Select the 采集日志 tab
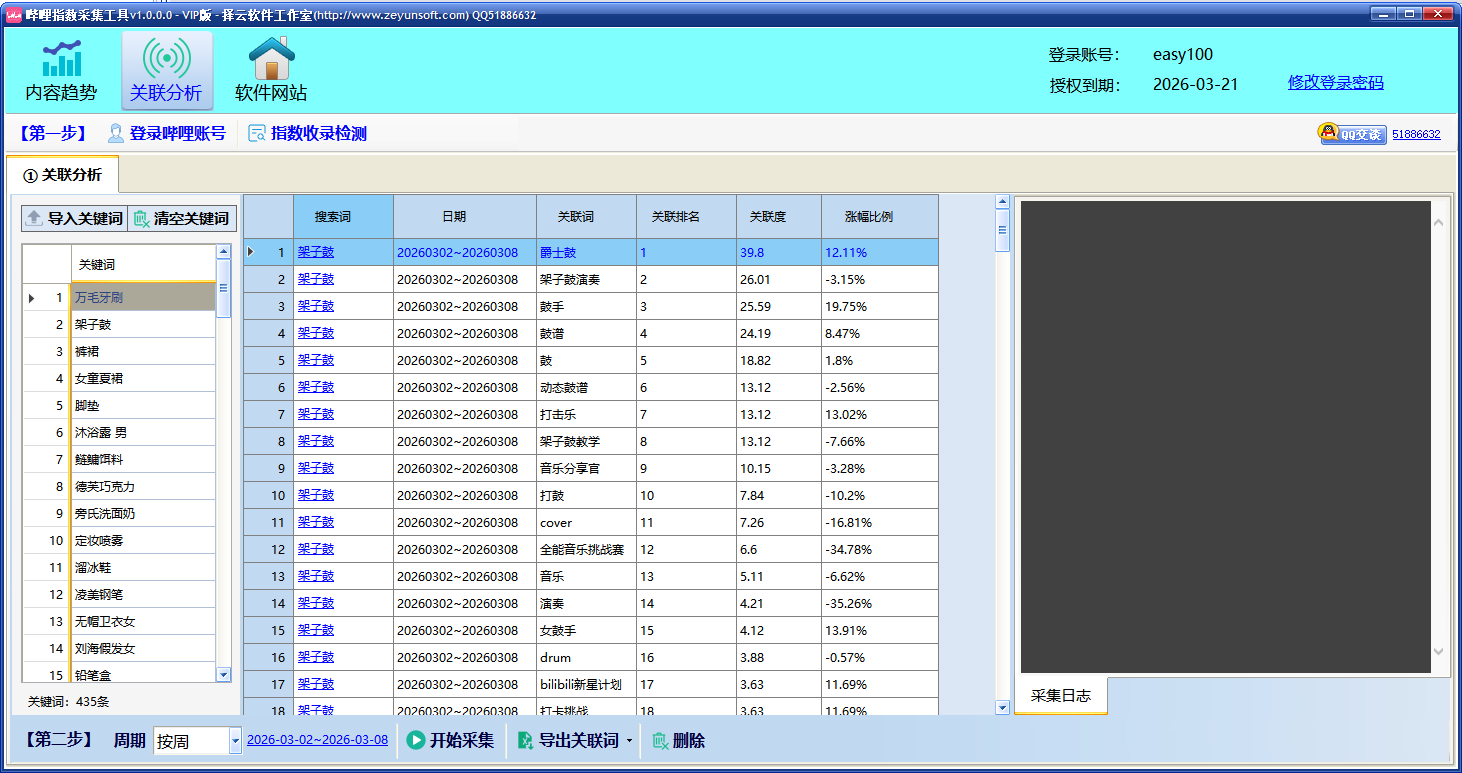The image size is (1462, 773). tap(1060, 696)
